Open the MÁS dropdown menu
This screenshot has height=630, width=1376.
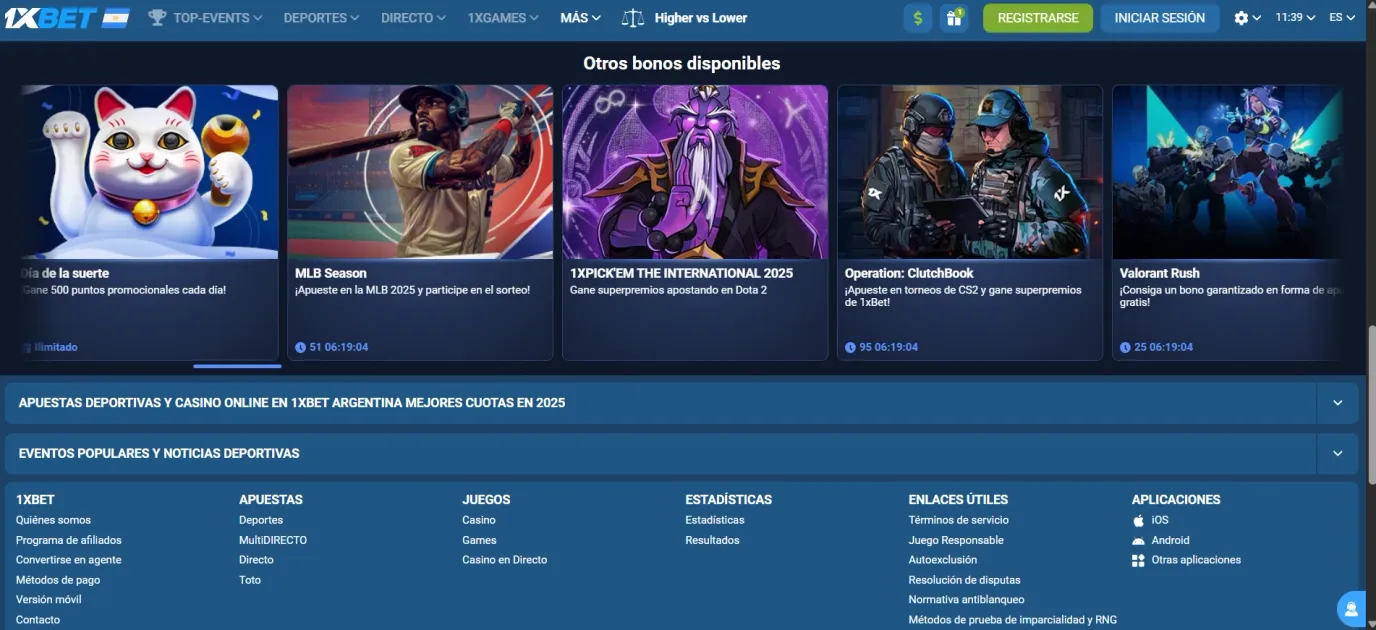tap(580, 18)
